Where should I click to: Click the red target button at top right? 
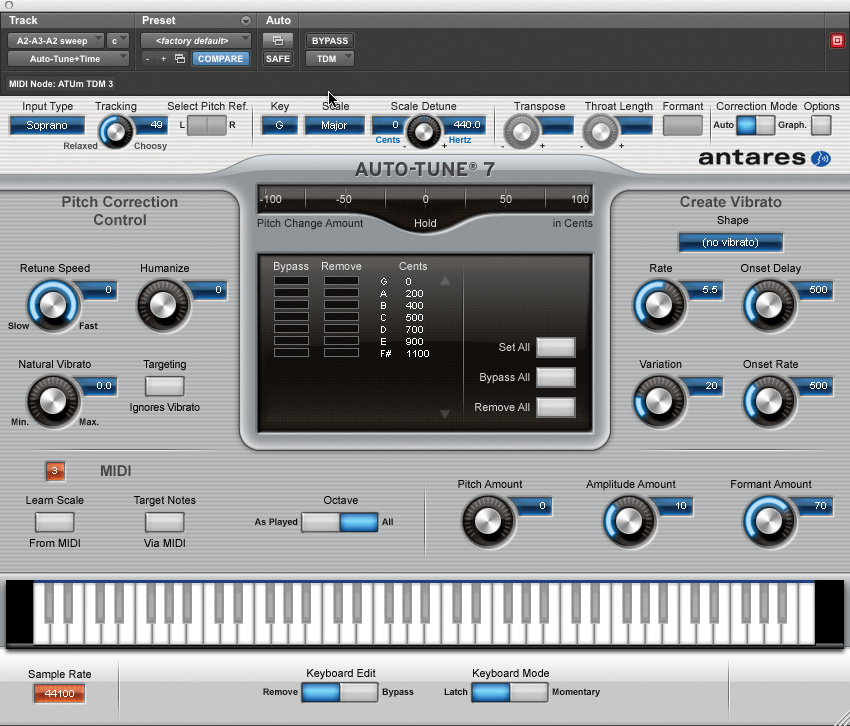tap(837, 41)
